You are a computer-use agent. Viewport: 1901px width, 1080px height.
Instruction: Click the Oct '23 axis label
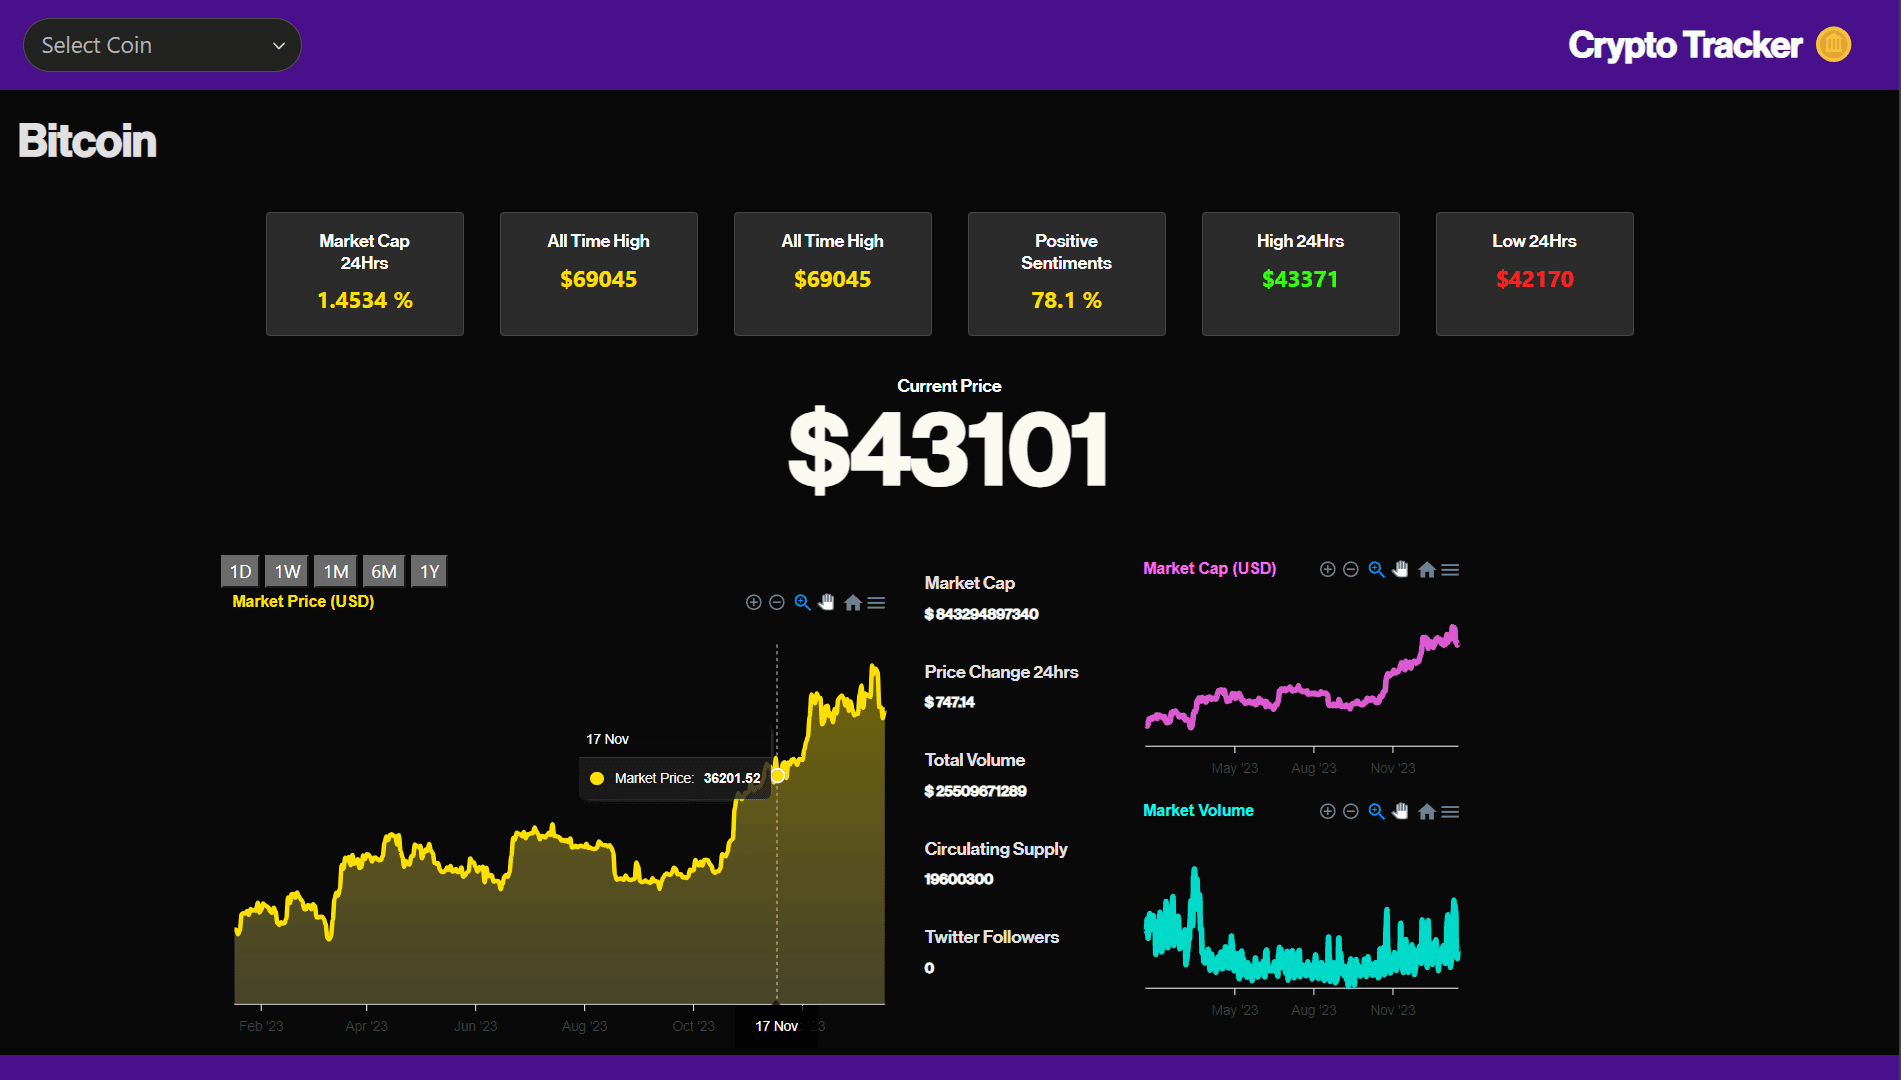(693, 1026)
